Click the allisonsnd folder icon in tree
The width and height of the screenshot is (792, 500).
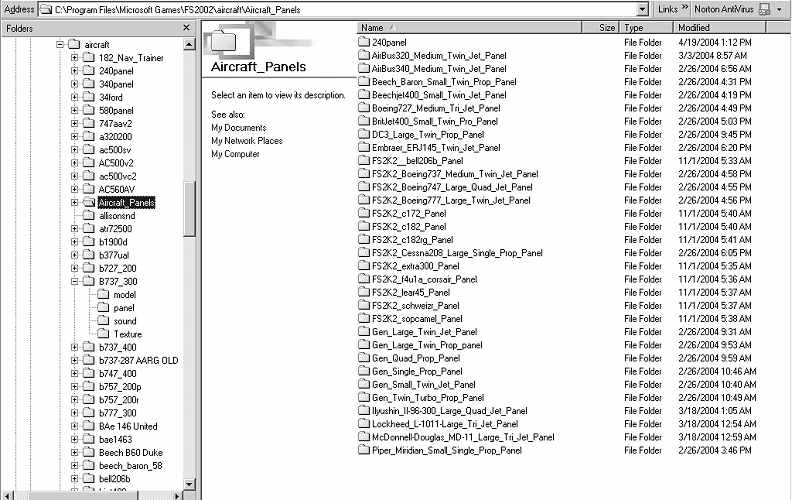pyautogui.click(x=88, y=215)
